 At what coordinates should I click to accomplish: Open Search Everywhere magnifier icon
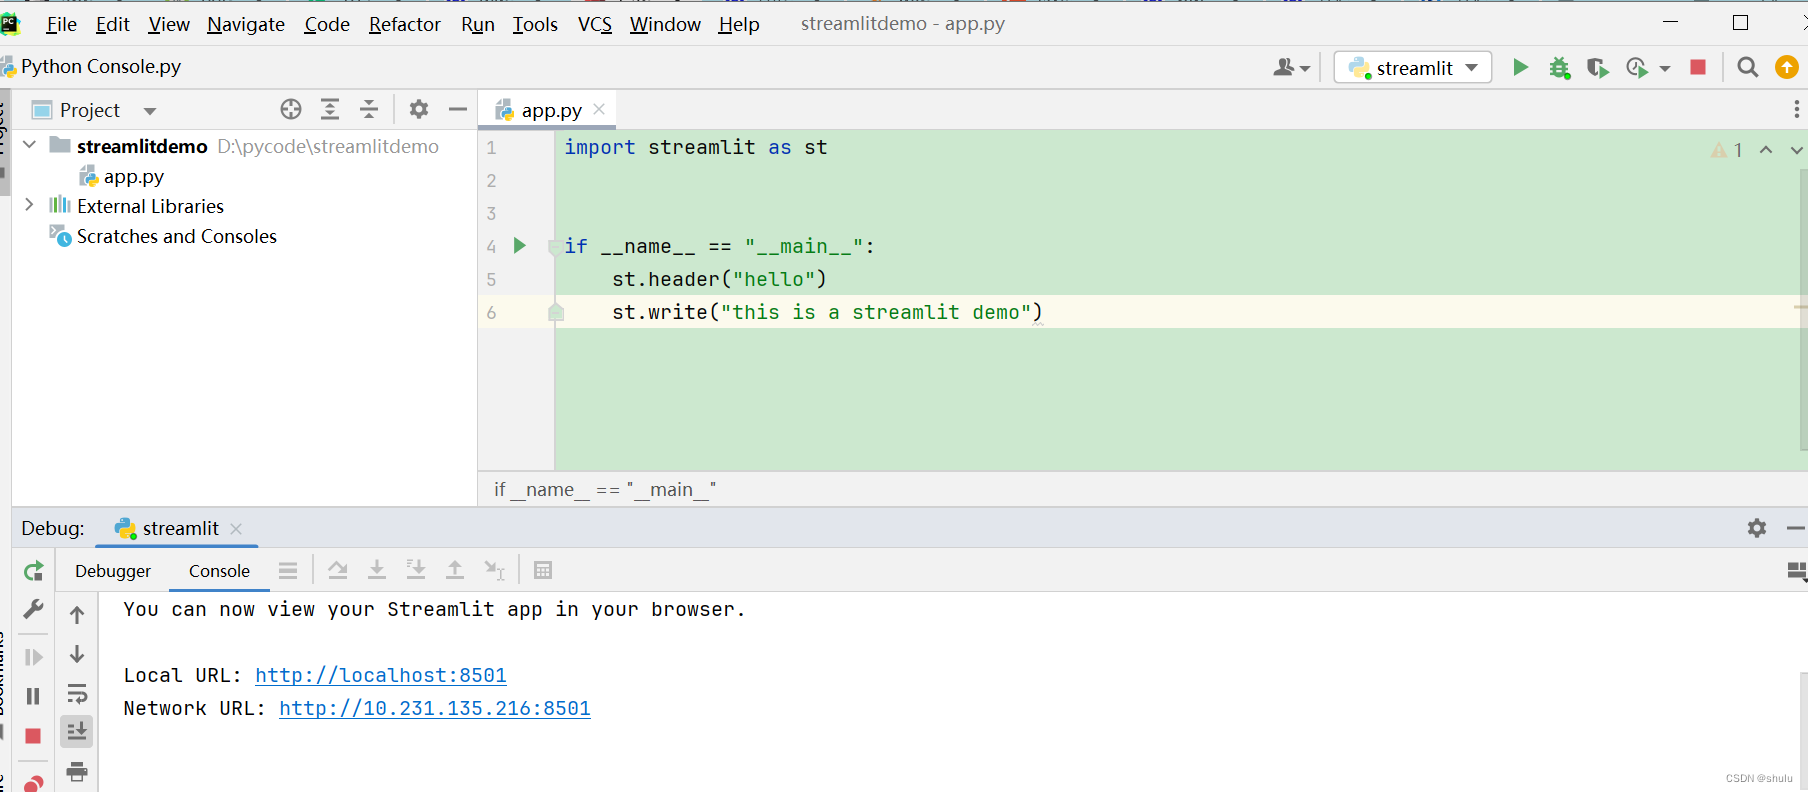coord(1748,67)
